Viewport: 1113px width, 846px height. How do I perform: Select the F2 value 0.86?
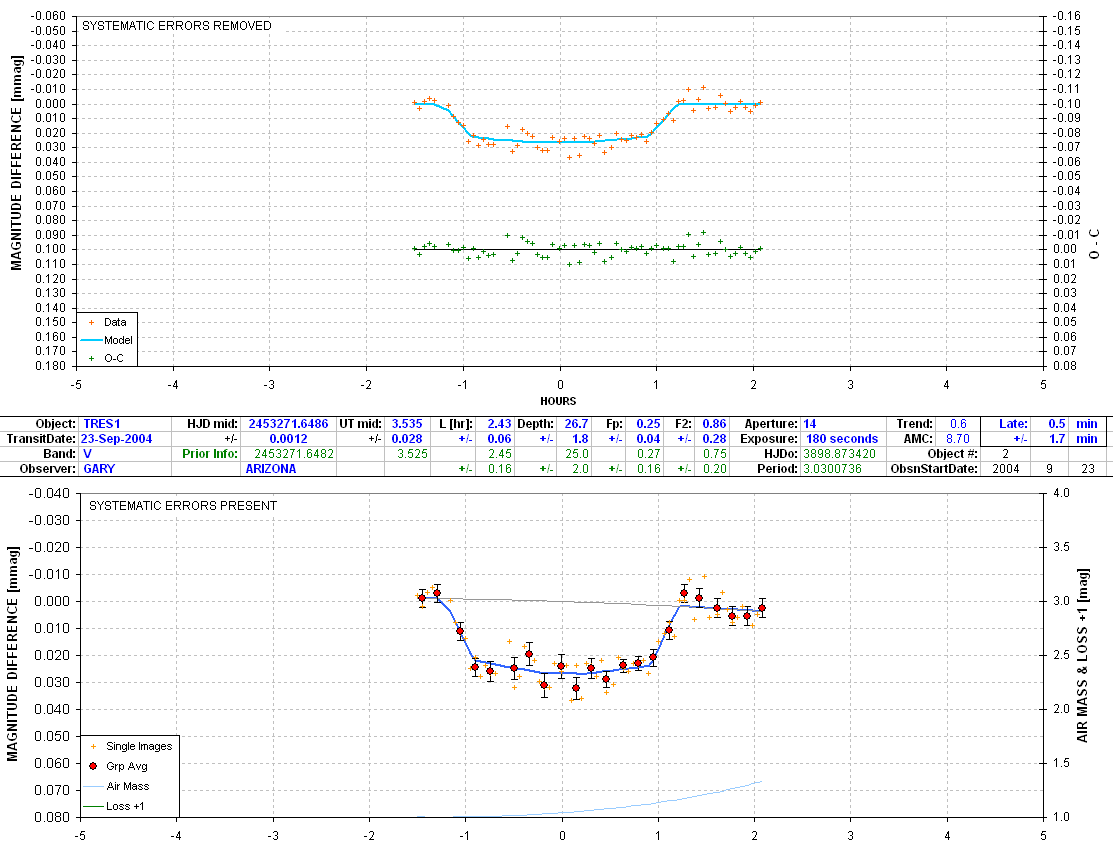(714, 424)
